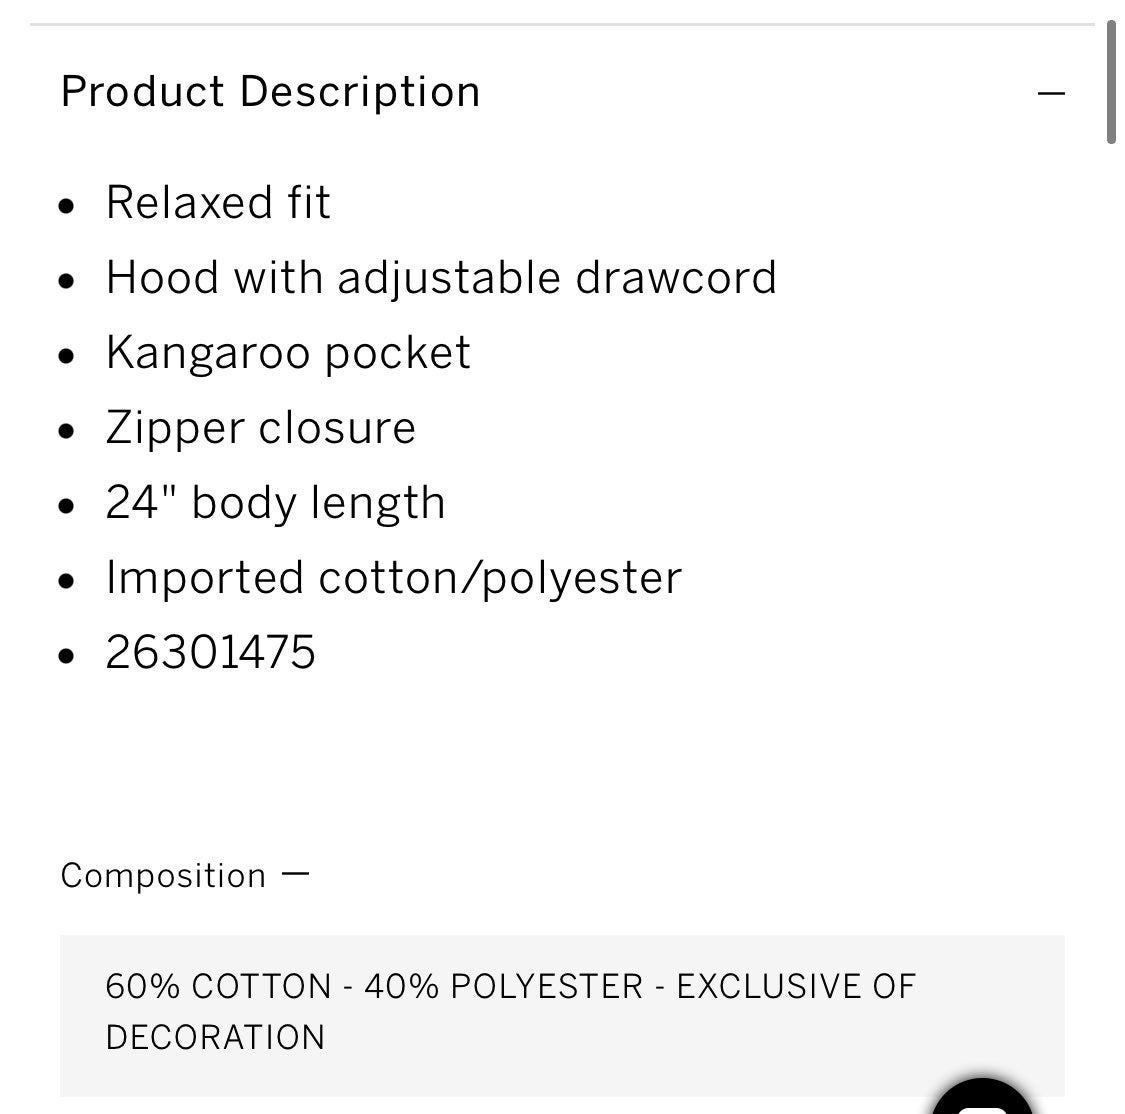Select the Kangaroo pocket bullet item
This screenshot has width=1125, height=1114.
click(x=288, y=353)
